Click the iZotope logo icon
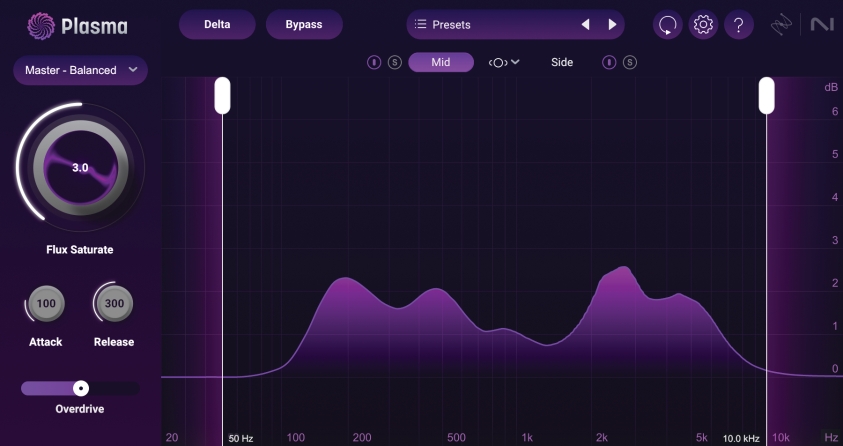This screenshot has width=843, height=446. point(782,25)
